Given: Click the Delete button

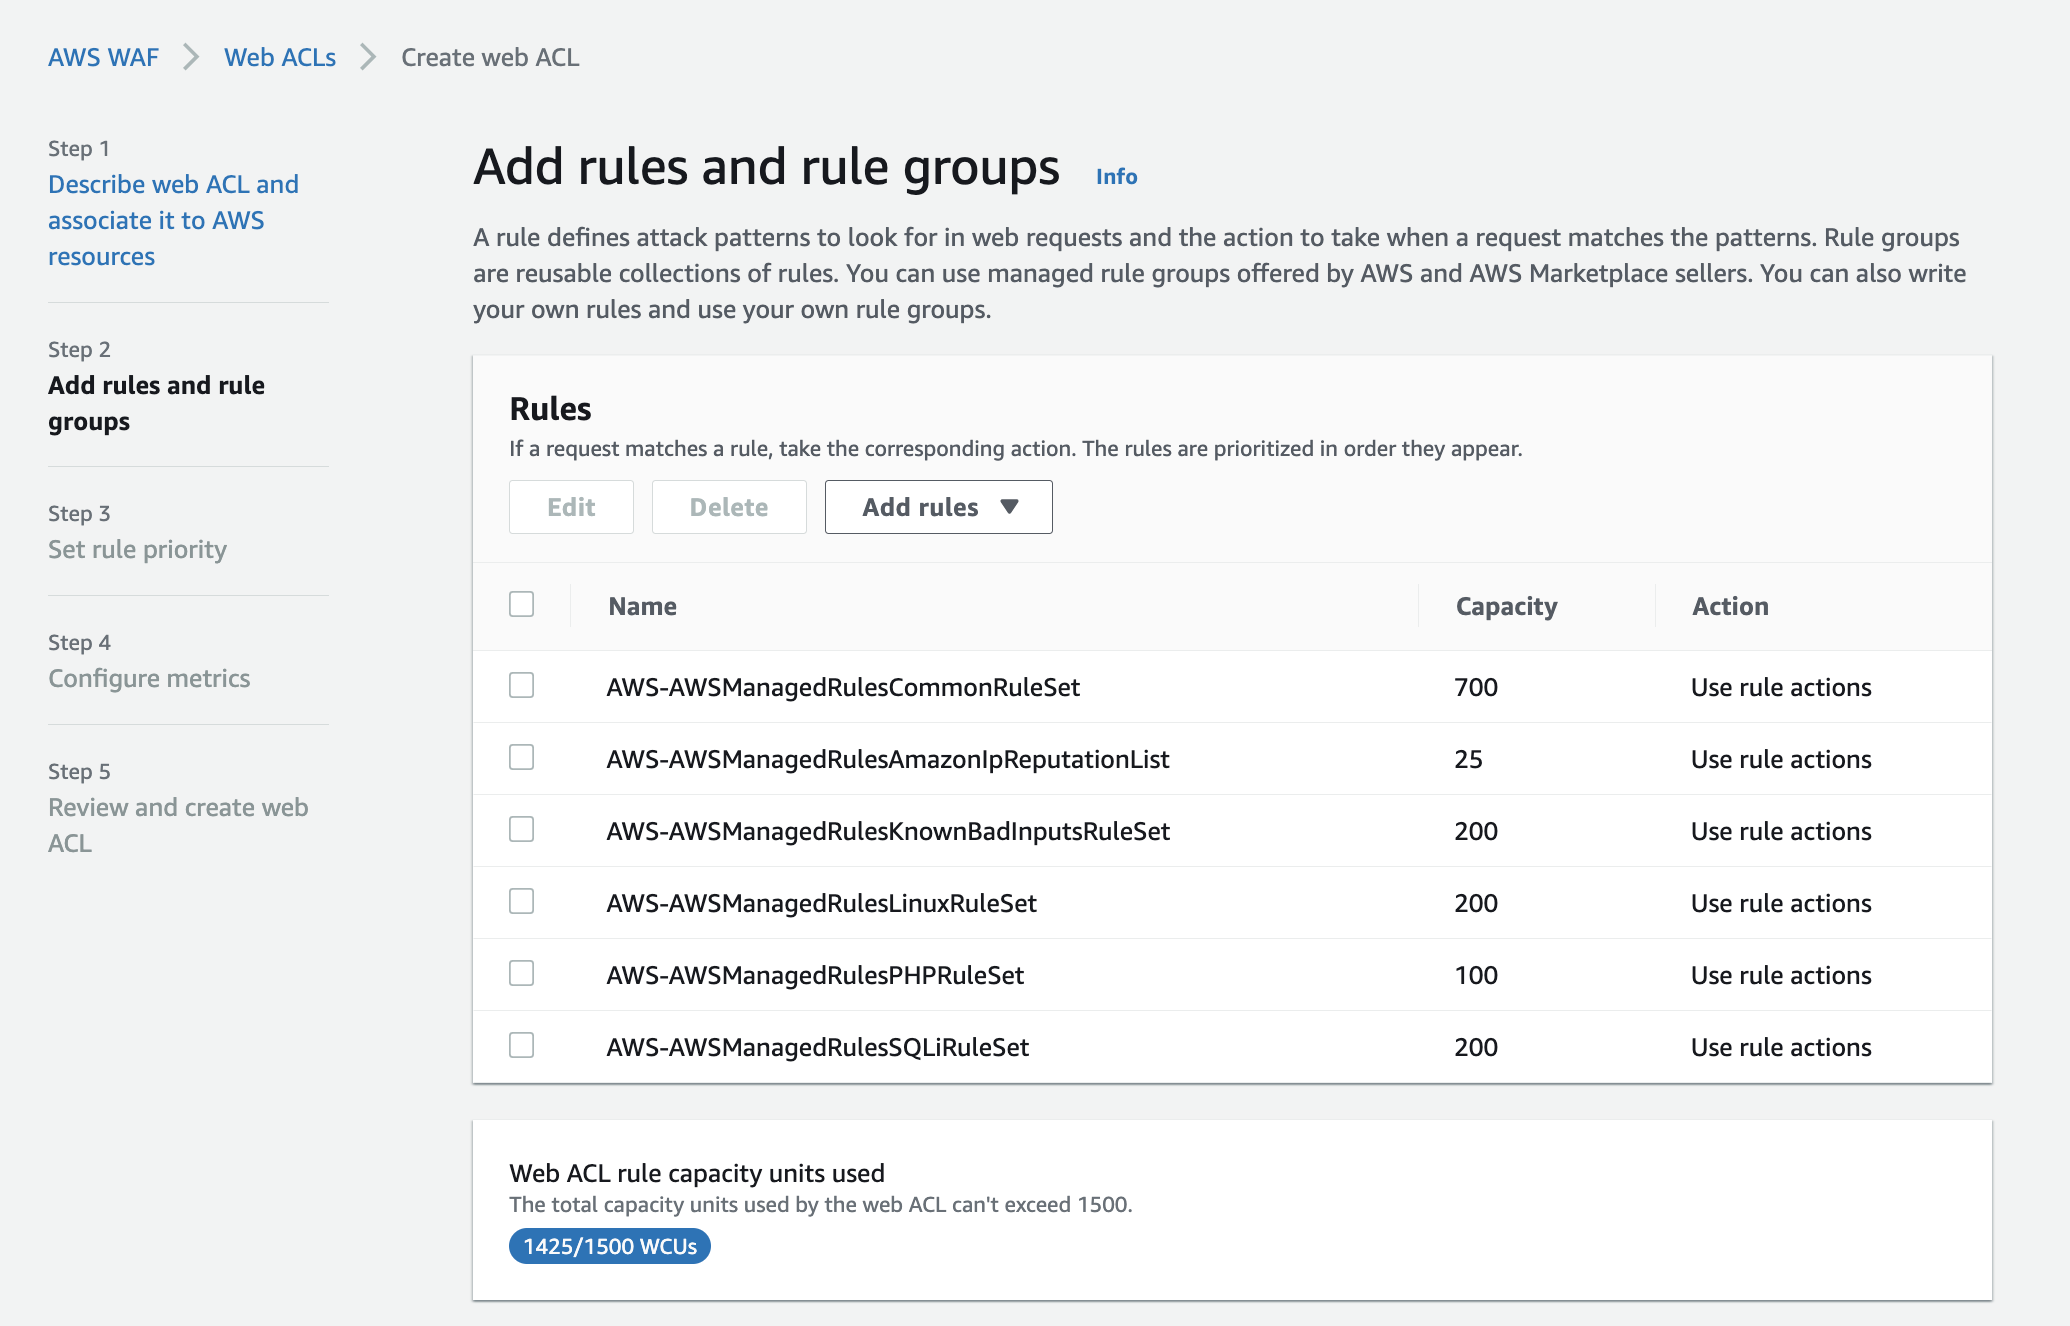Looking at the screenshot, I should pyautogui.click(x=729, y=507).
